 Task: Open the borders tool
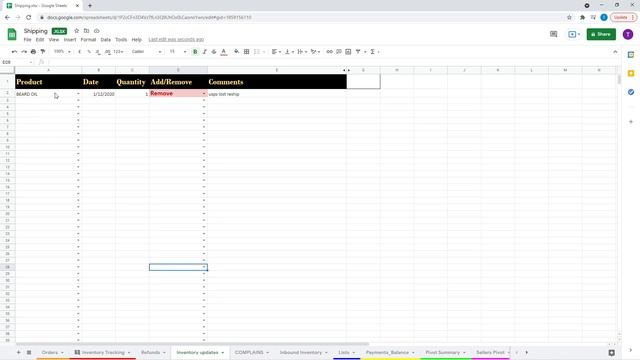(247, 52)
